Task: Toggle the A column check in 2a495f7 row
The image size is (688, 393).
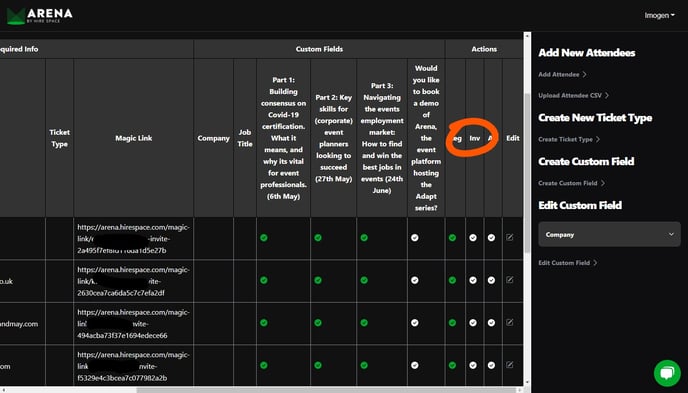Action: point(491,238)
